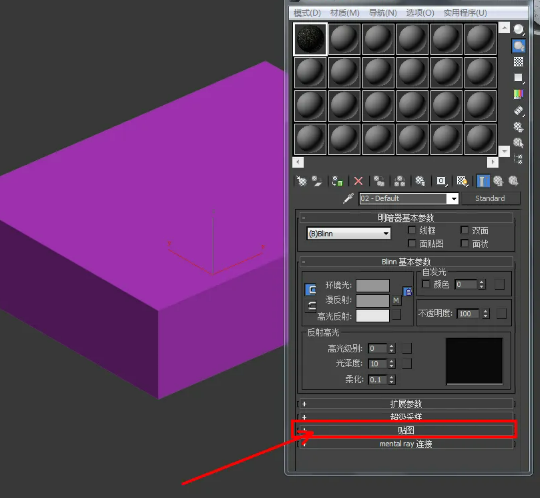Open the Material/Map Navigator icon
Image resolution: width=540 pixels, height=498 pixels.
coord(519,159)
